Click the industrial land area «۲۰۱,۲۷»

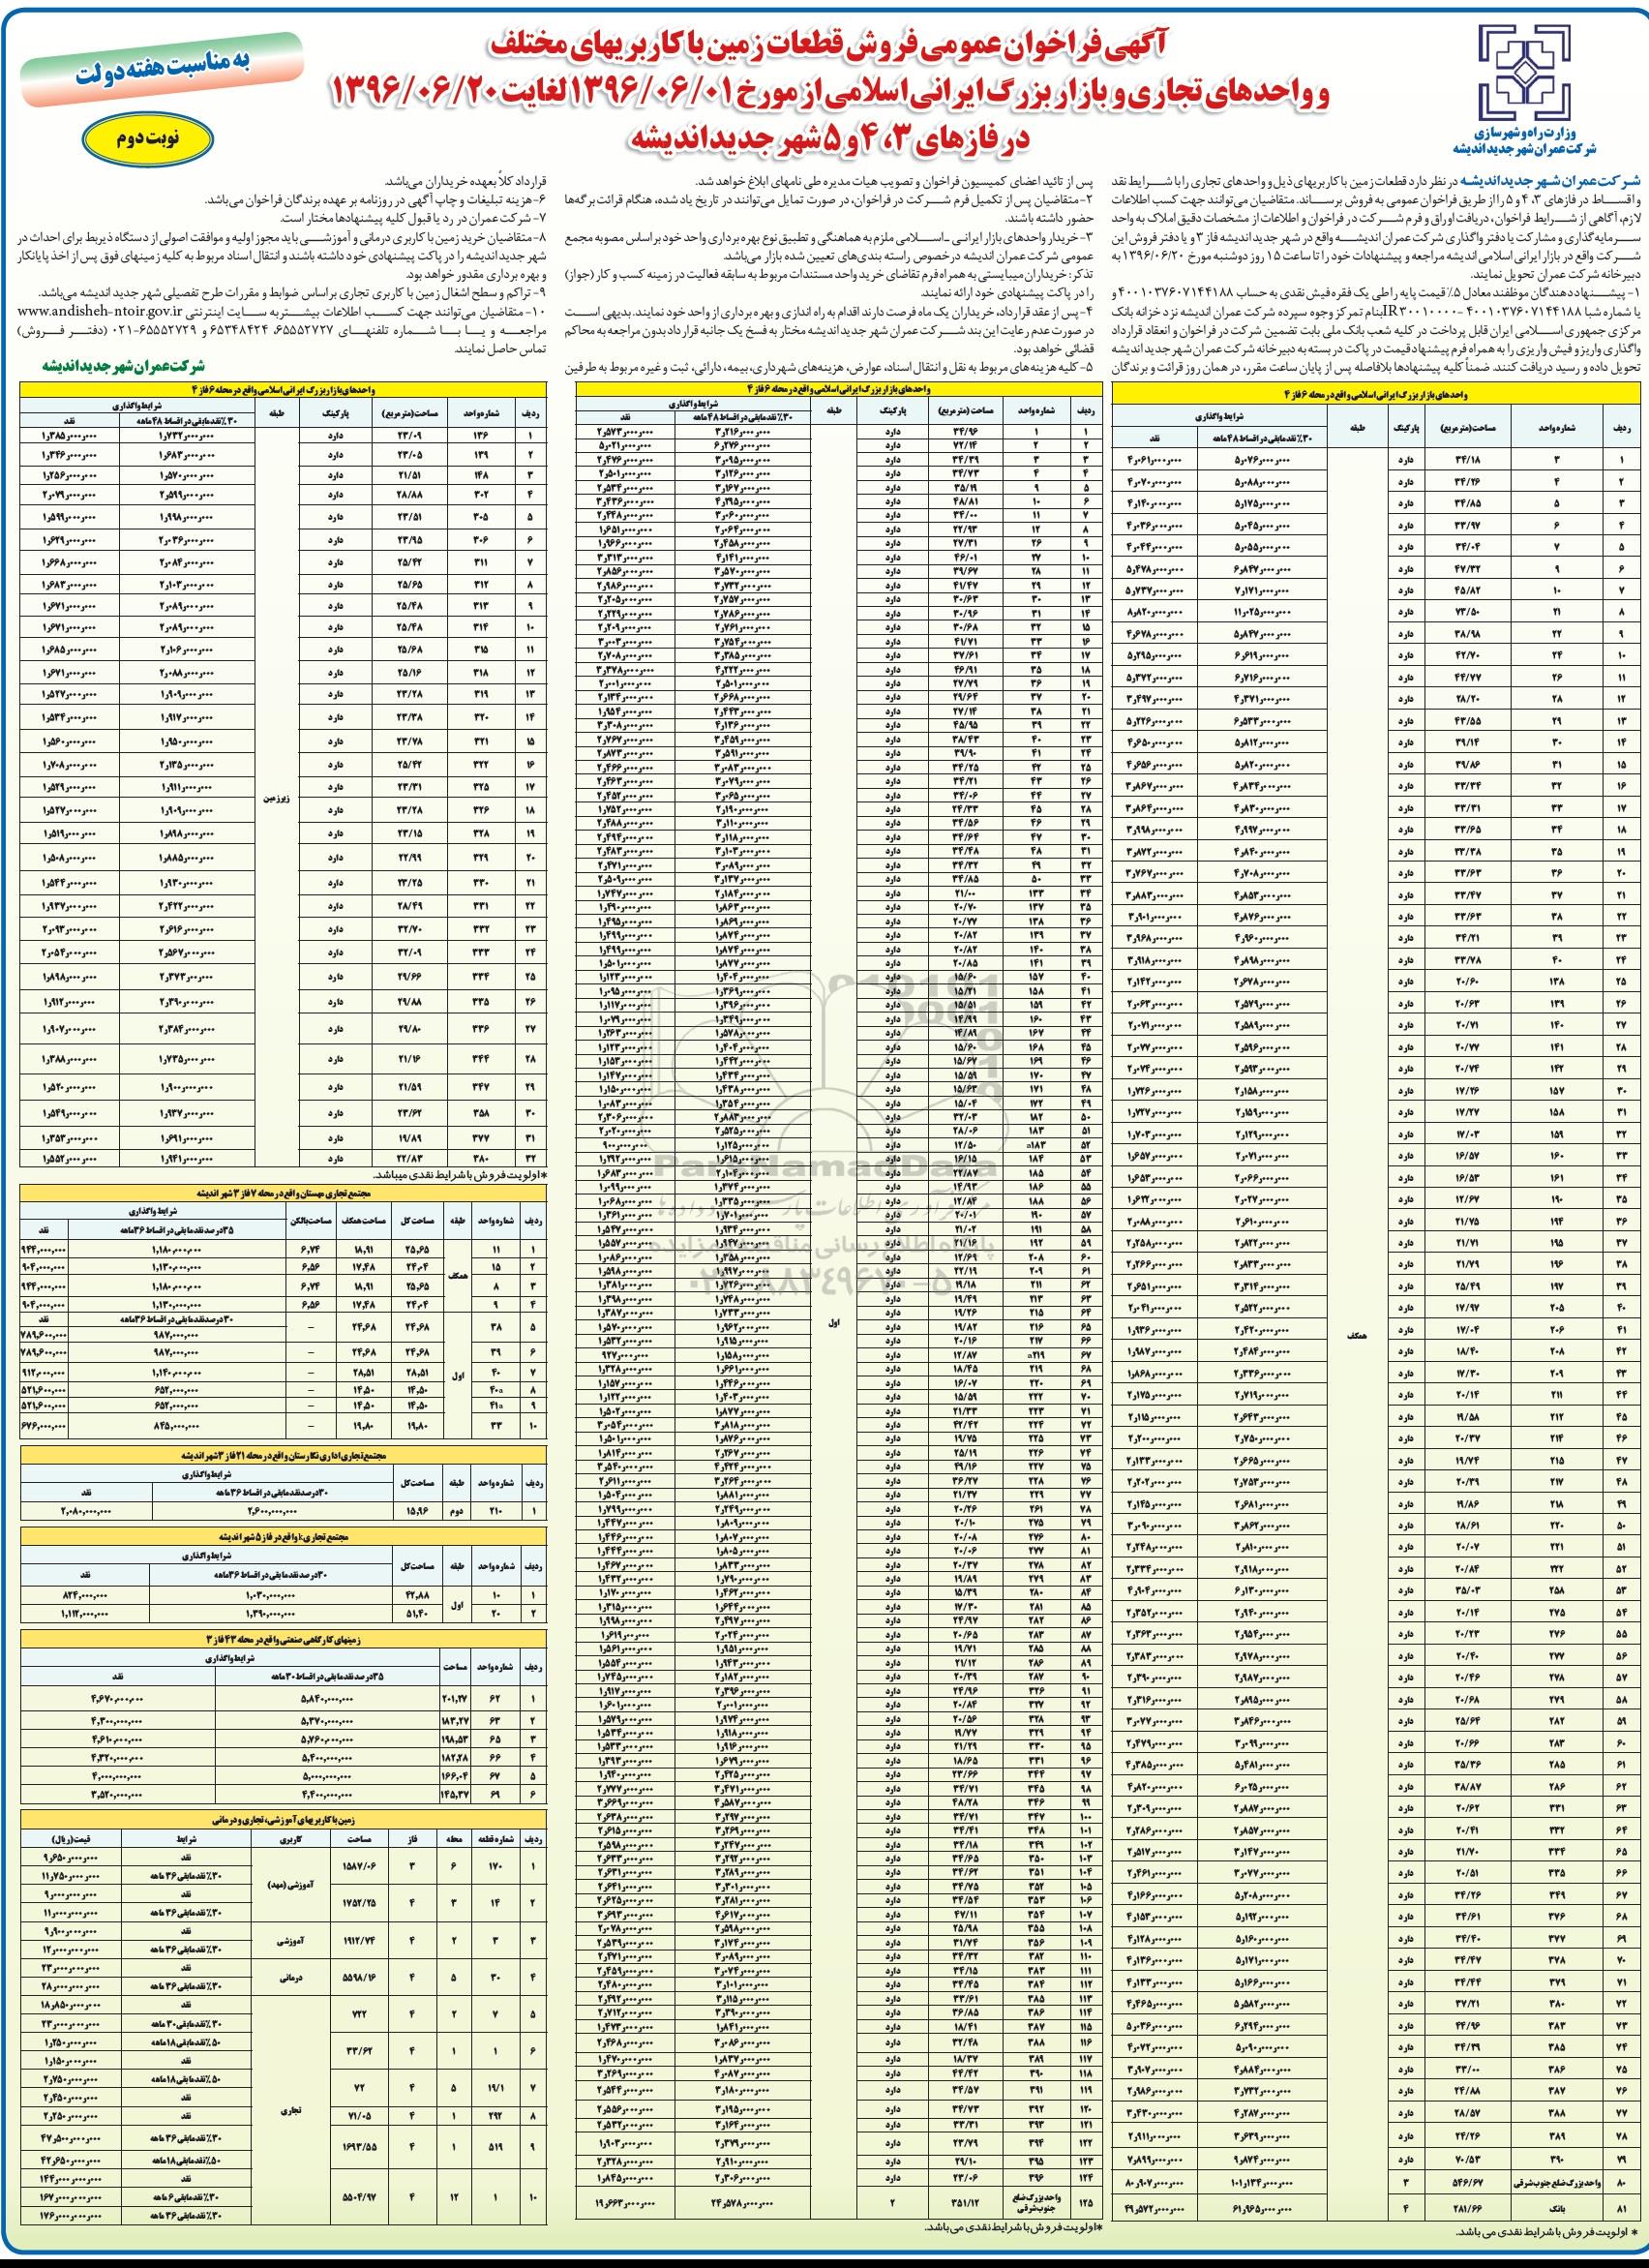click(456, 1698)
